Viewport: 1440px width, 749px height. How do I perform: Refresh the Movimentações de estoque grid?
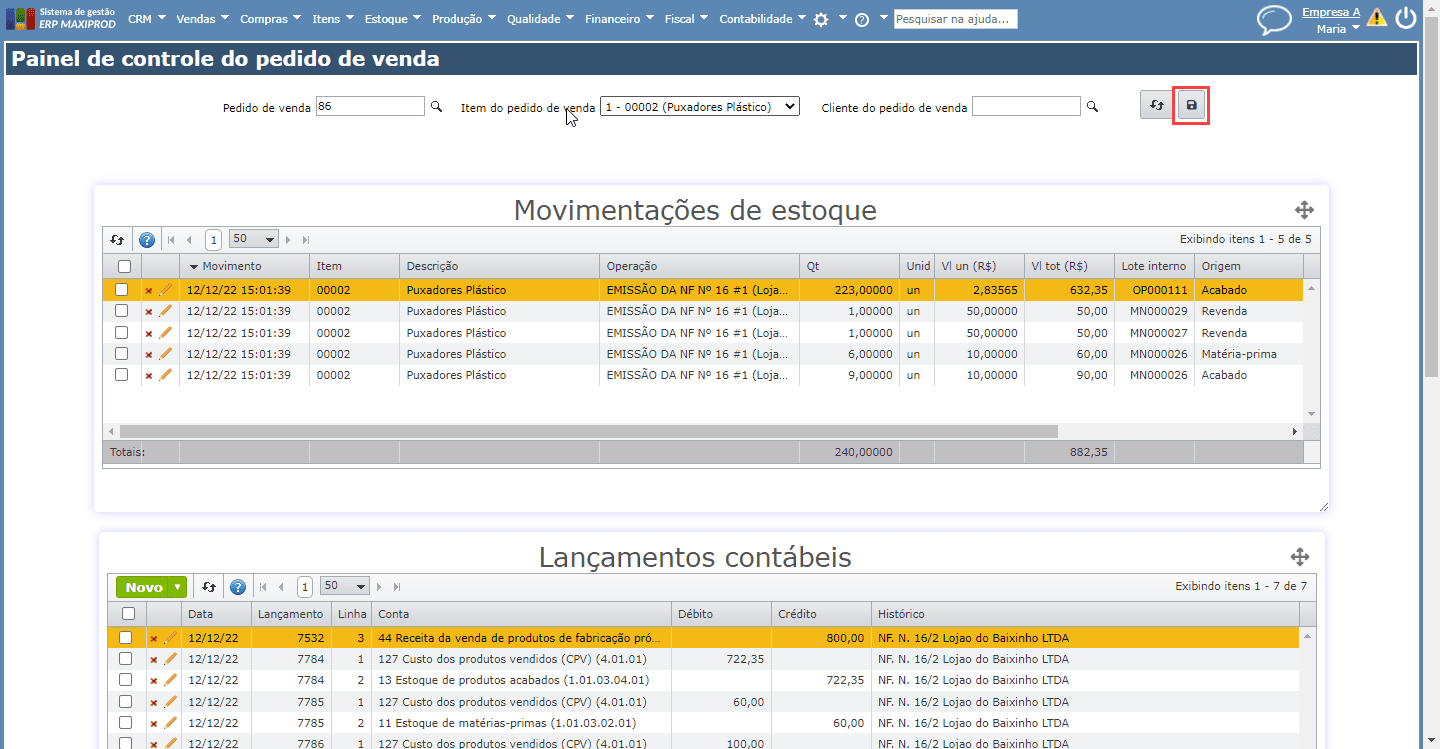tap(117, 239)
